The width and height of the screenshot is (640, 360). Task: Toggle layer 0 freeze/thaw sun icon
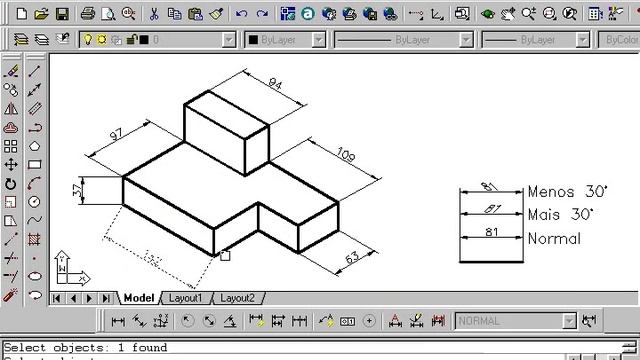tap(101, 40)
